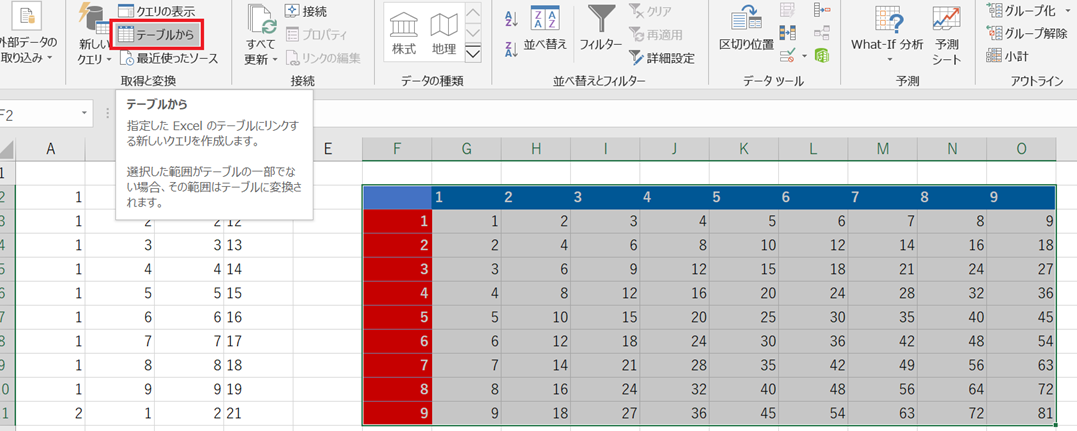
Task: Click the フィルター funnel icon
Action: click(x=602, y=20)
